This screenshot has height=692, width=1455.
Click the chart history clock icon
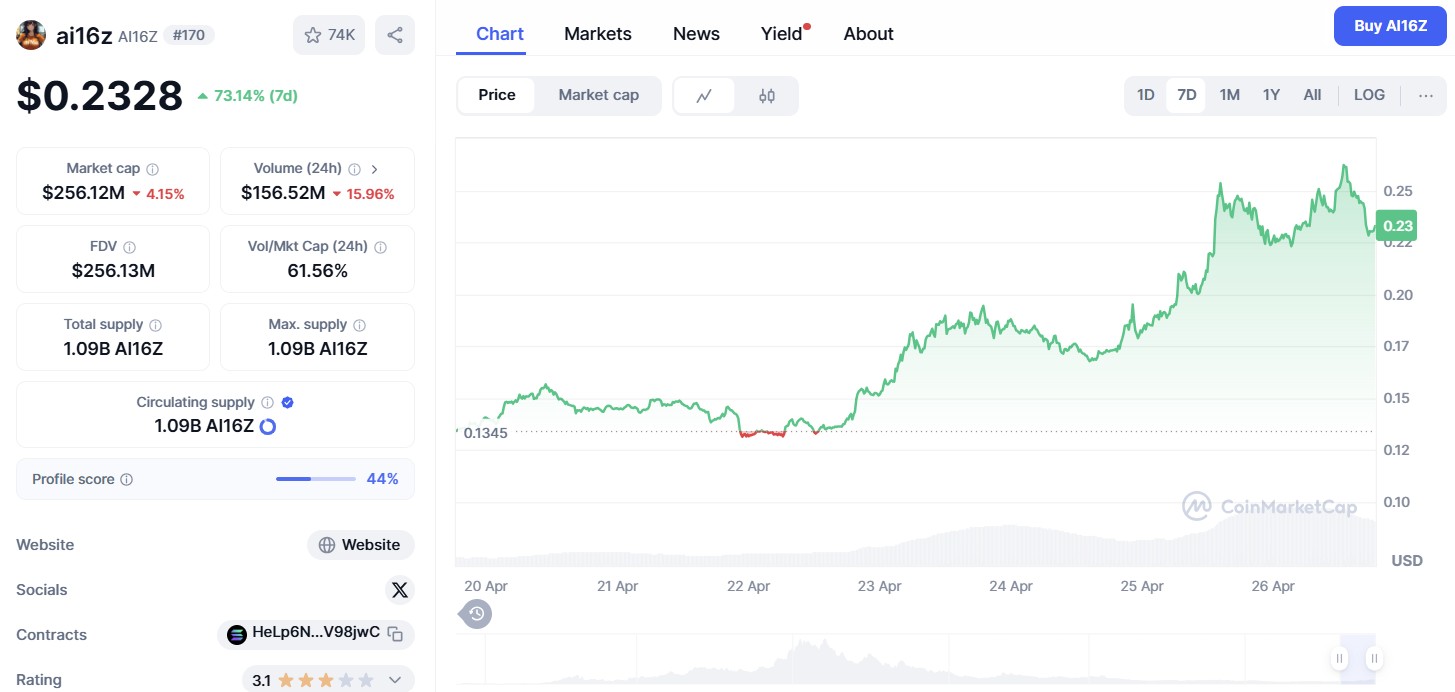[477, 613]
